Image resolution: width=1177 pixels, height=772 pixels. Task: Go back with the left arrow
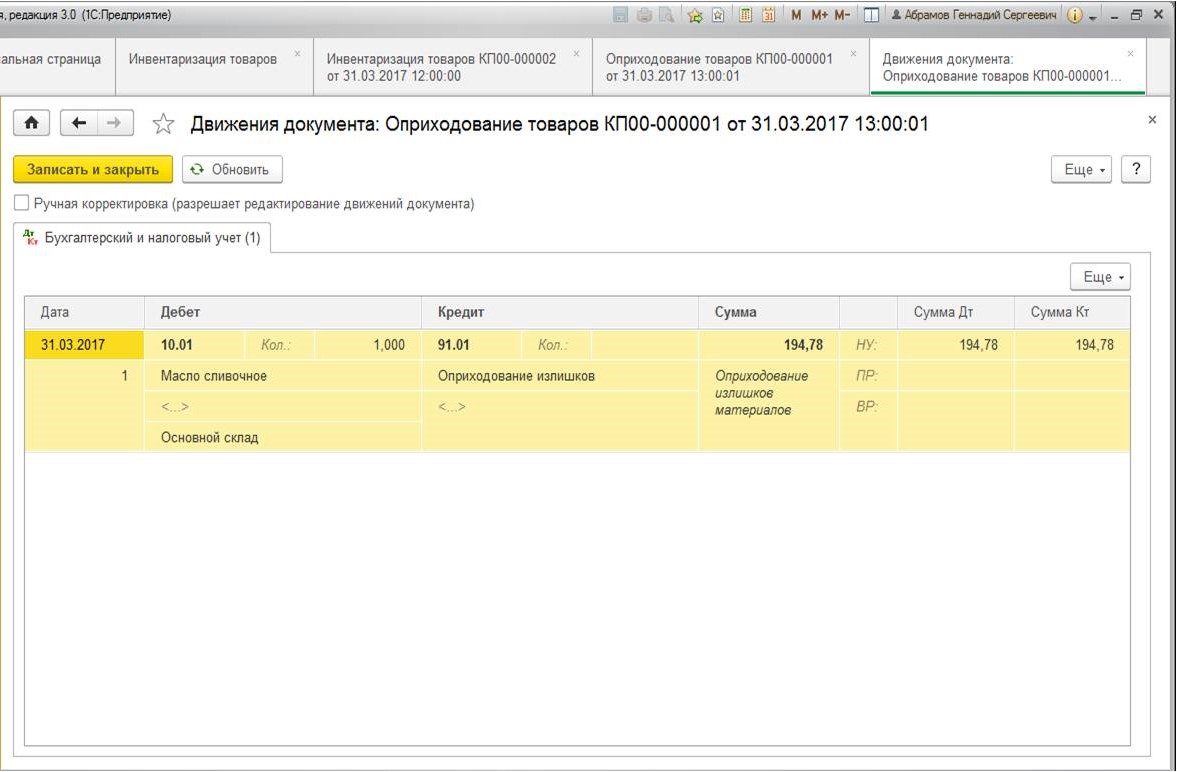(x=79, y=123)
